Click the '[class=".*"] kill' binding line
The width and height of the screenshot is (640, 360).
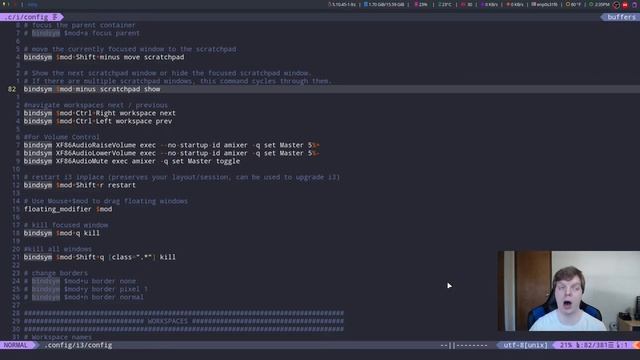[100, 257]
